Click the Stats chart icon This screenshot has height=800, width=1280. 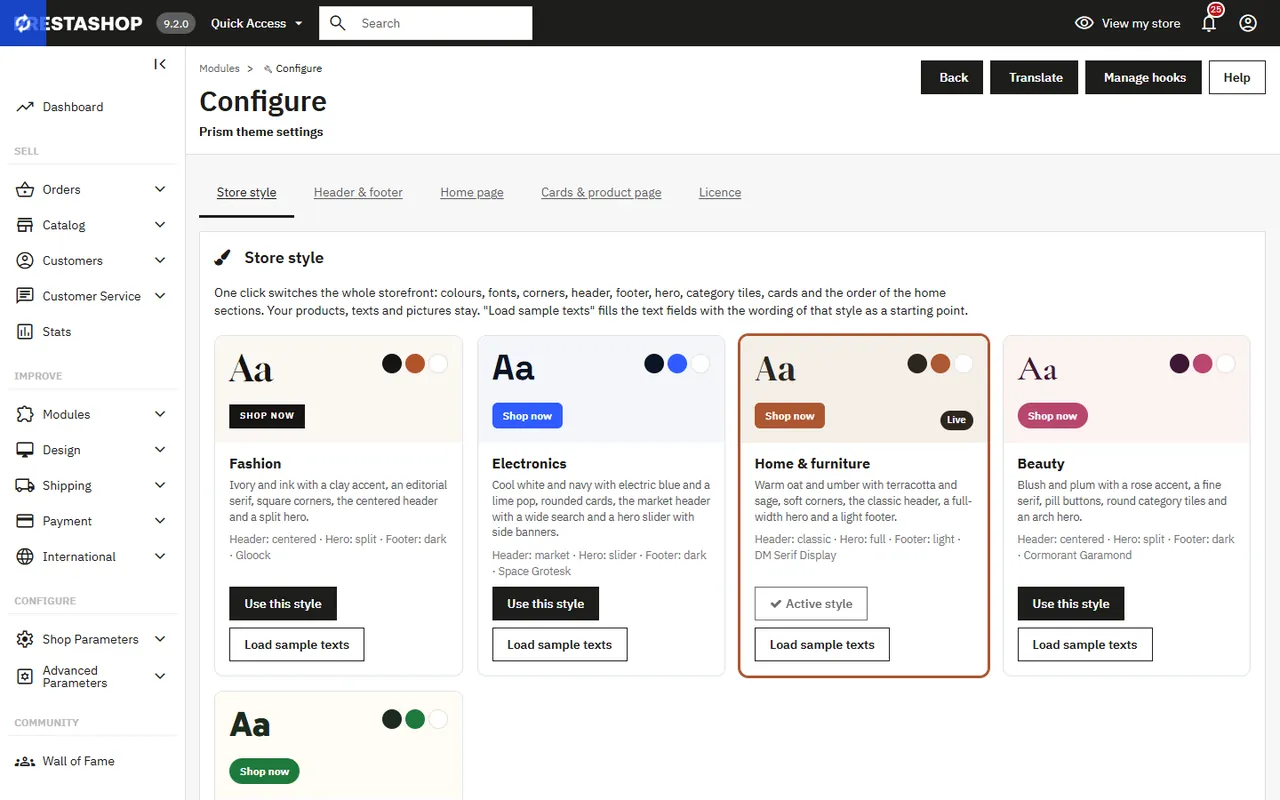click(25, 332)
